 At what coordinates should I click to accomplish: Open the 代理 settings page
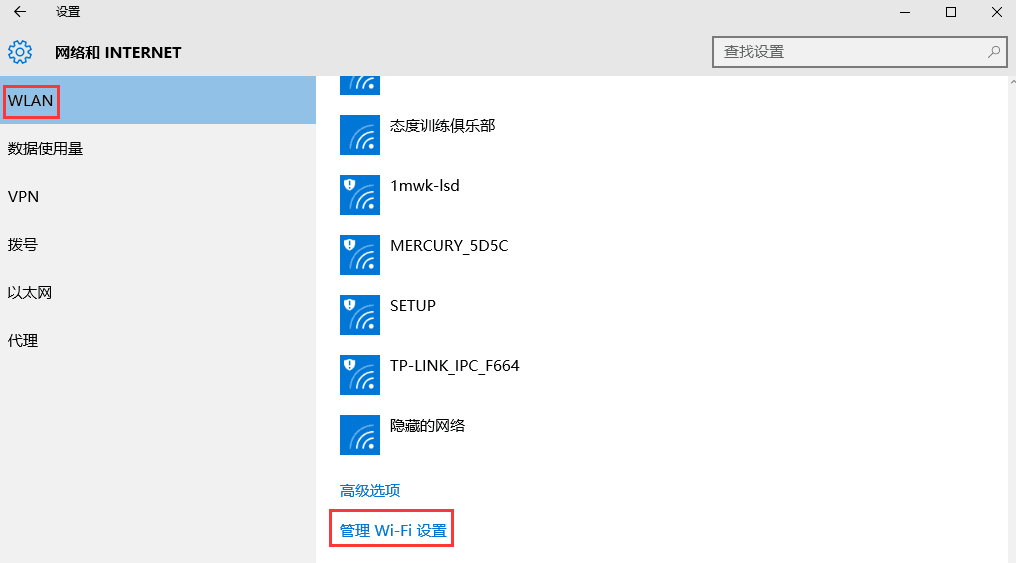158,340
